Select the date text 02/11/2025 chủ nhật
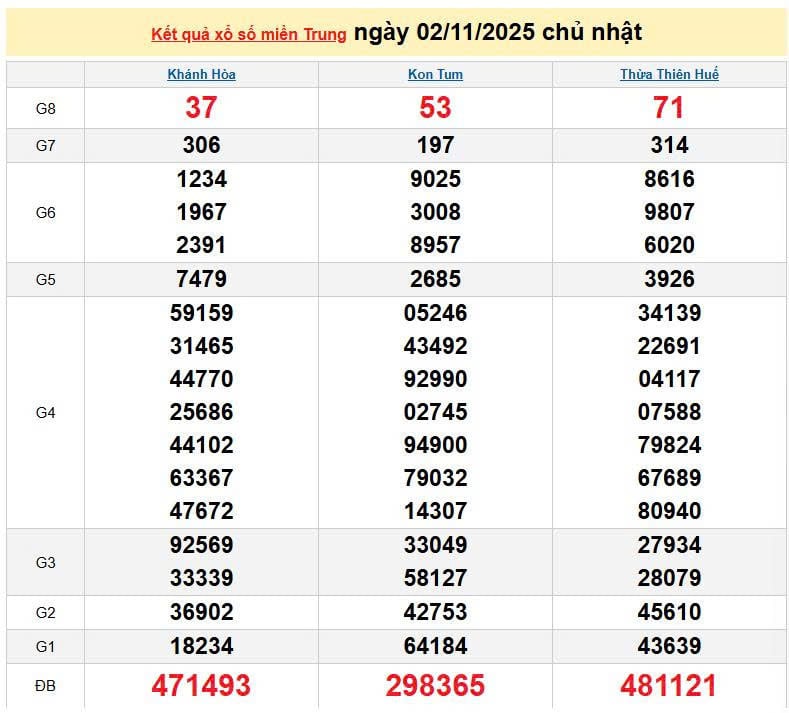This screenshot has height=713, width=789. [498, 33]
